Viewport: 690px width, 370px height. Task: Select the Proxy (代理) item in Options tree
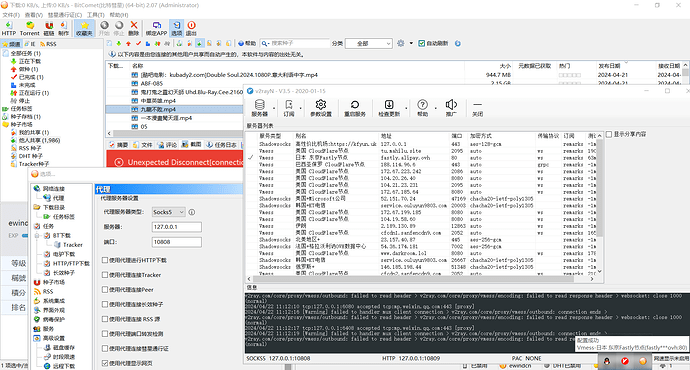click(58, 198)
